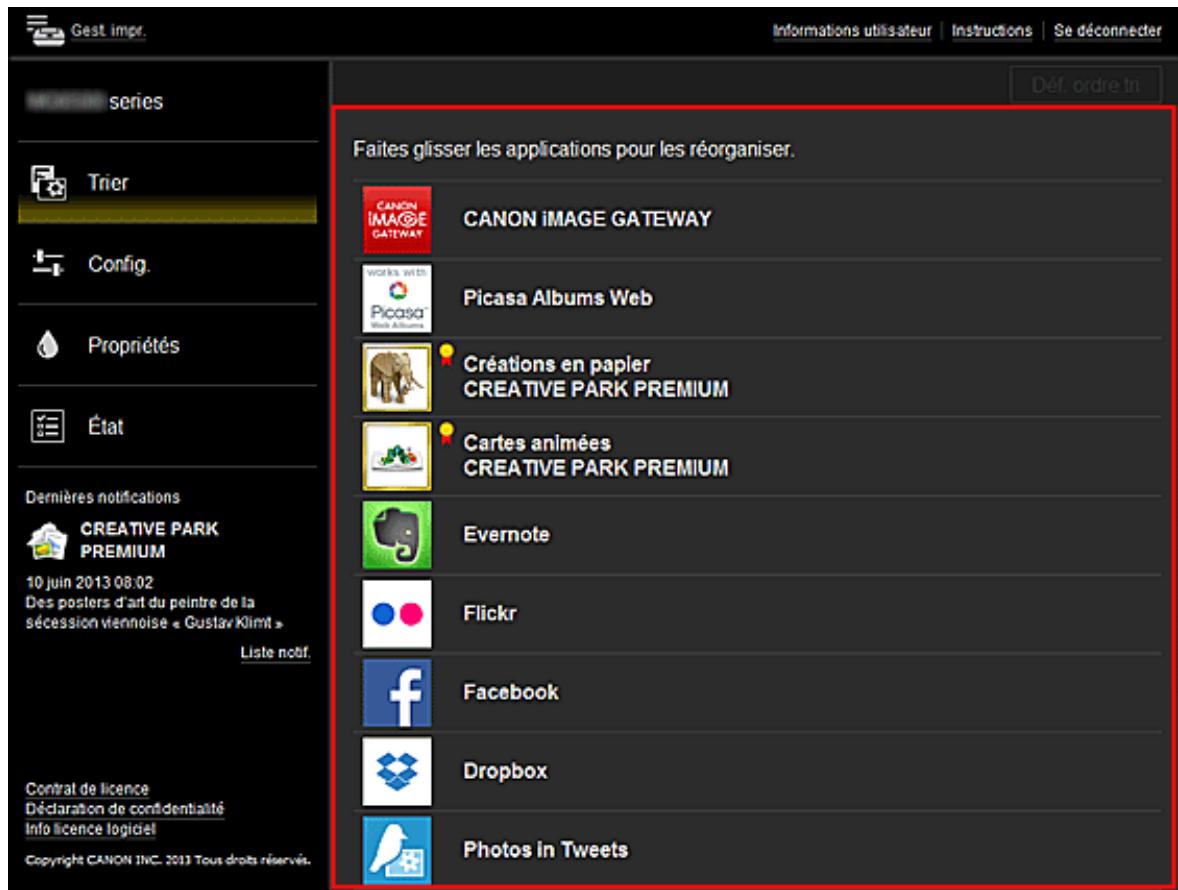The width and height of the screenshot is (1178, 890).
Task: Click the Photos in Tweets bird icon
Action: [397, 849]
